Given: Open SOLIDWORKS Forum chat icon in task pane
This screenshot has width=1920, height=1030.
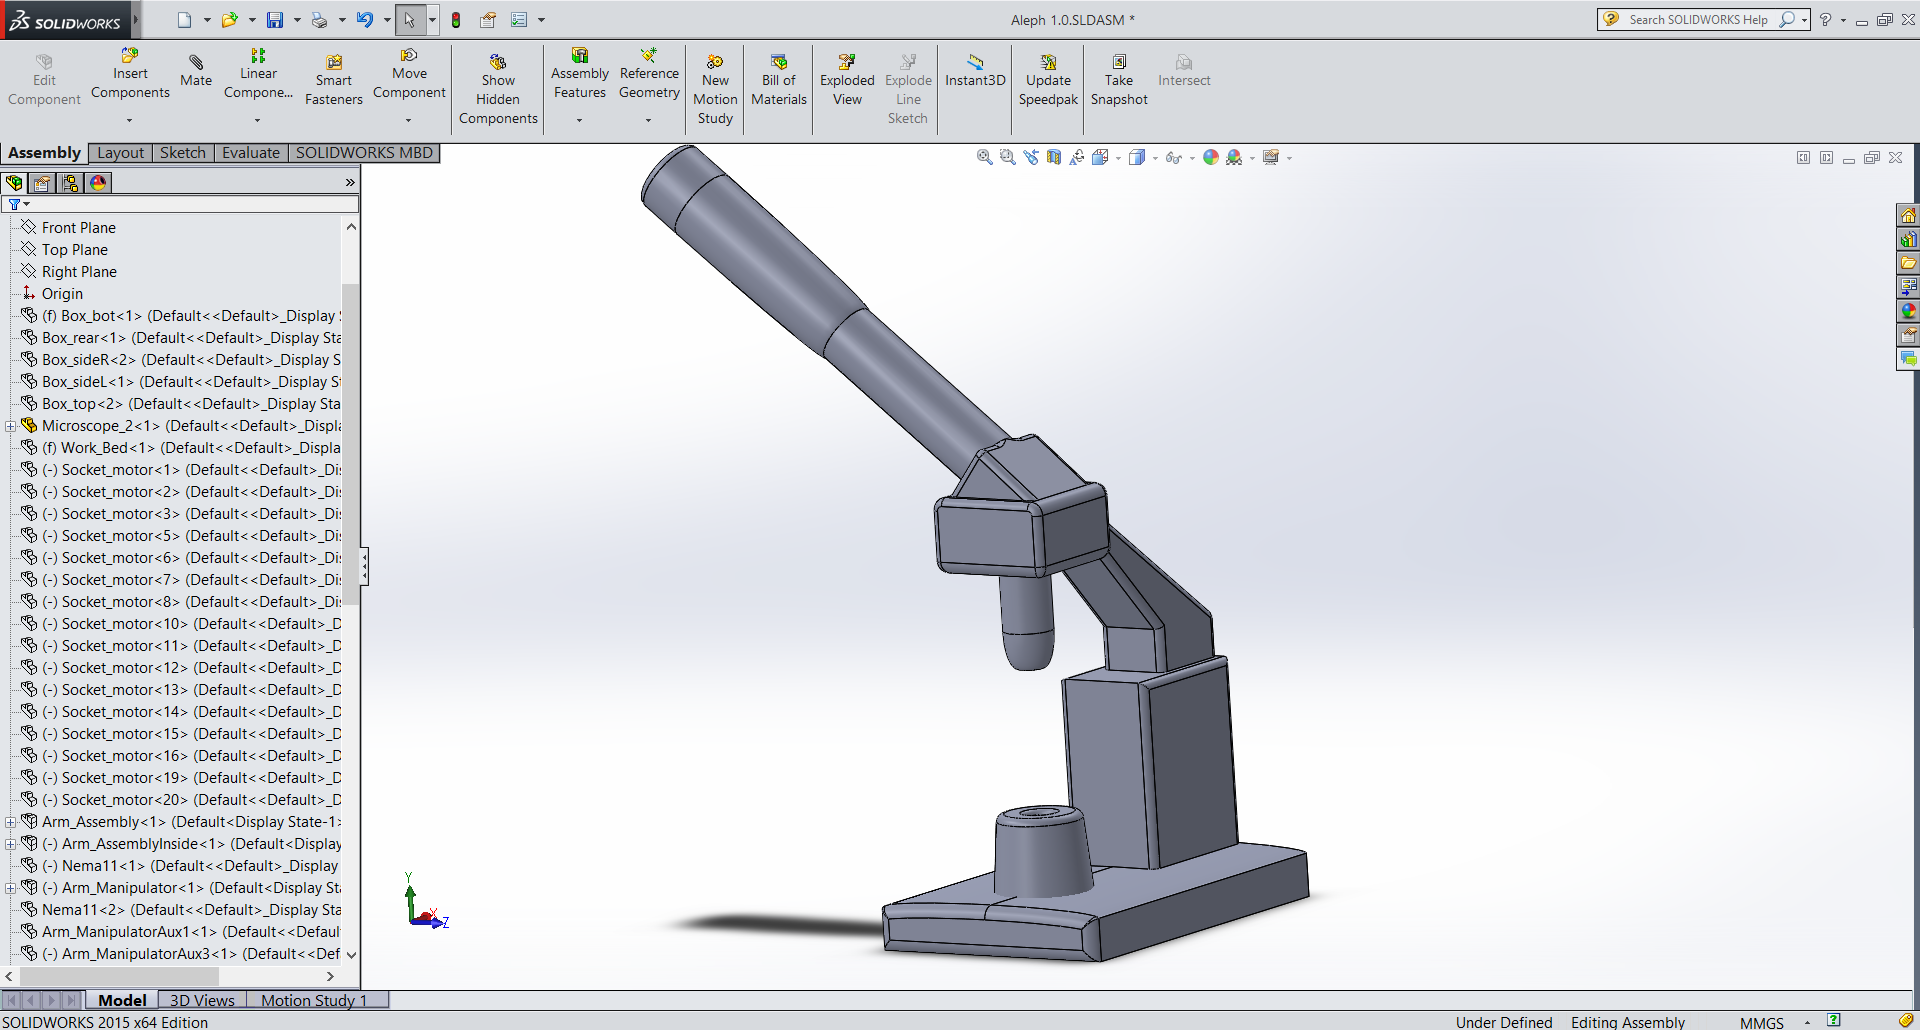Looking at the screenshot, I should click(1908, 359).
